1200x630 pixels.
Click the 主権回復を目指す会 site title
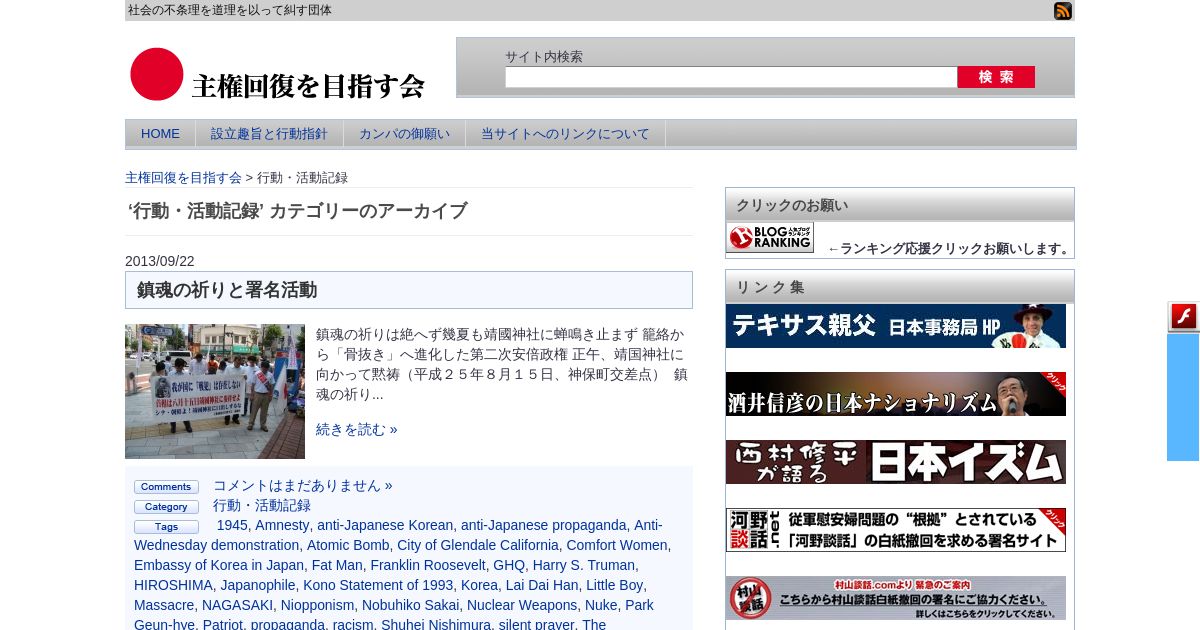click(x=308, y=86)
